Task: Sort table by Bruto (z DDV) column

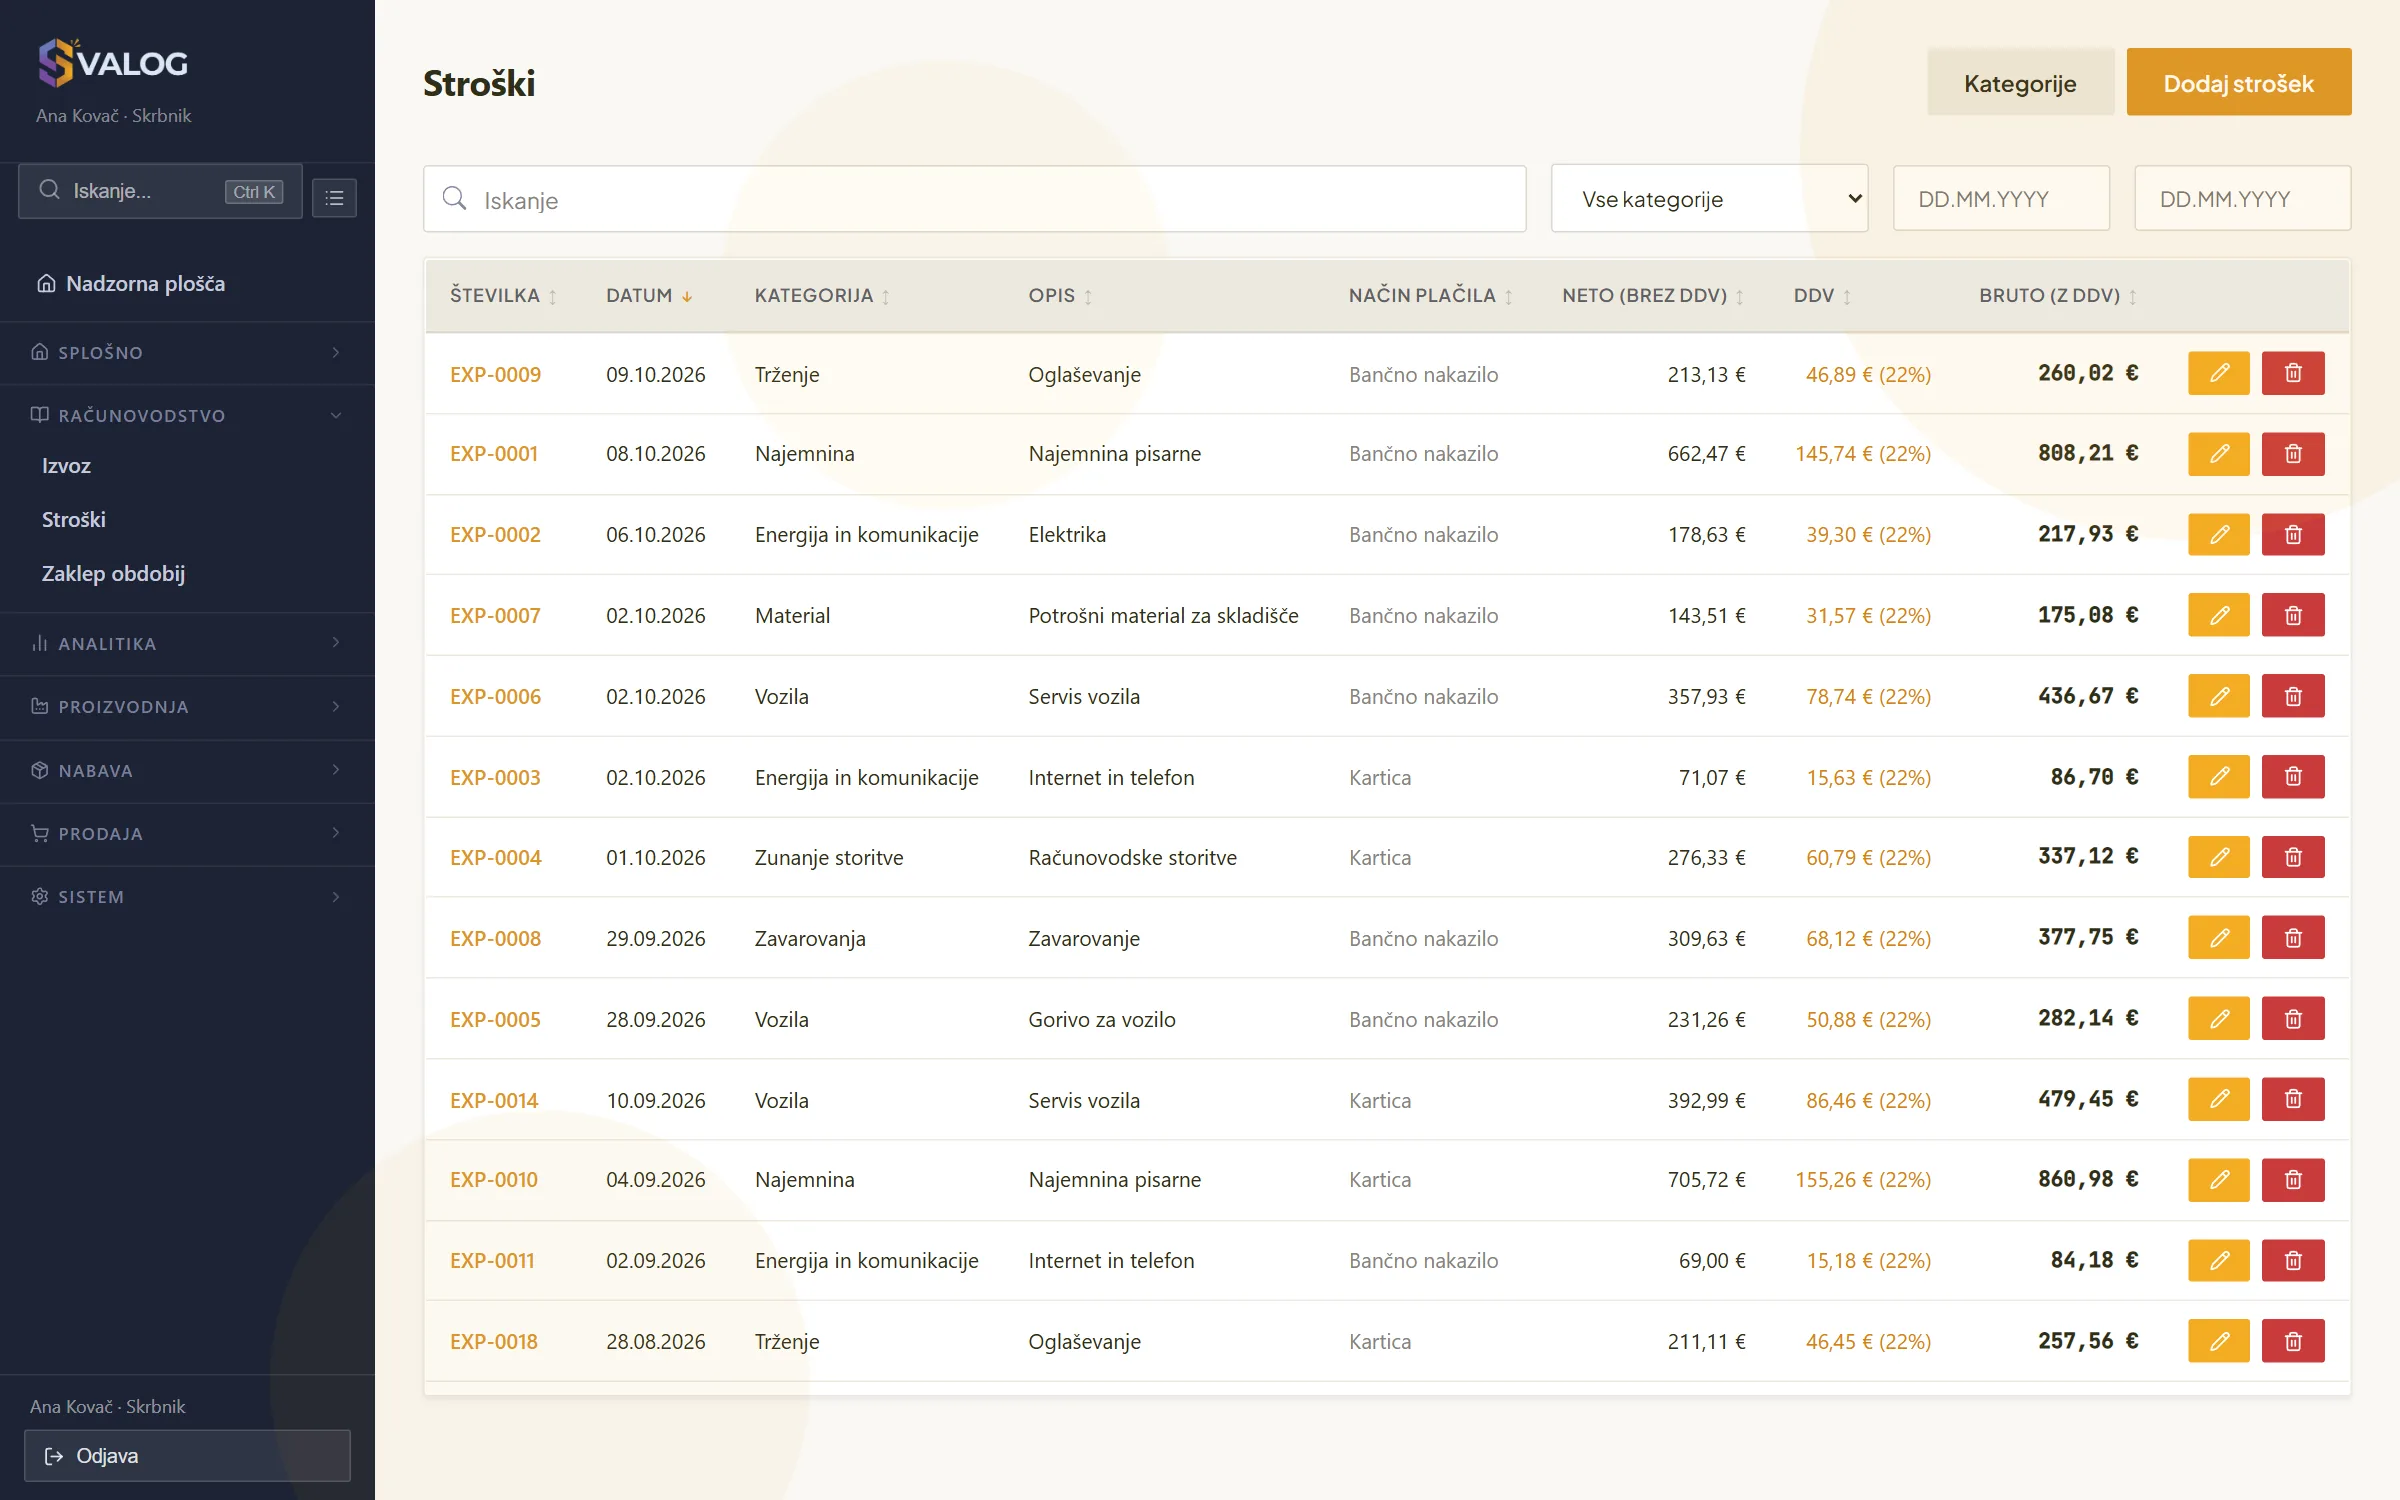Action: (x=2058, y=296)
